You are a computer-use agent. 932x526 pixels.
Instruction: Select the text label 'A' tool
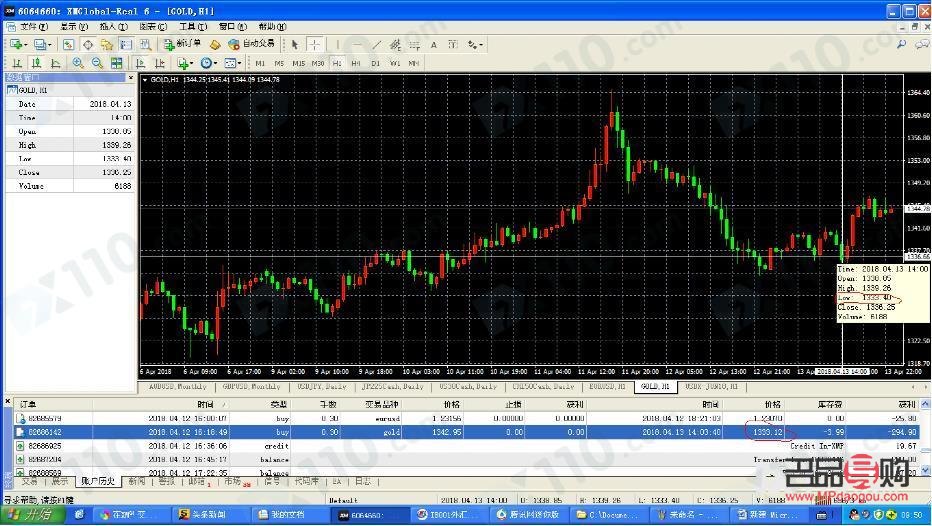[434, 44]
